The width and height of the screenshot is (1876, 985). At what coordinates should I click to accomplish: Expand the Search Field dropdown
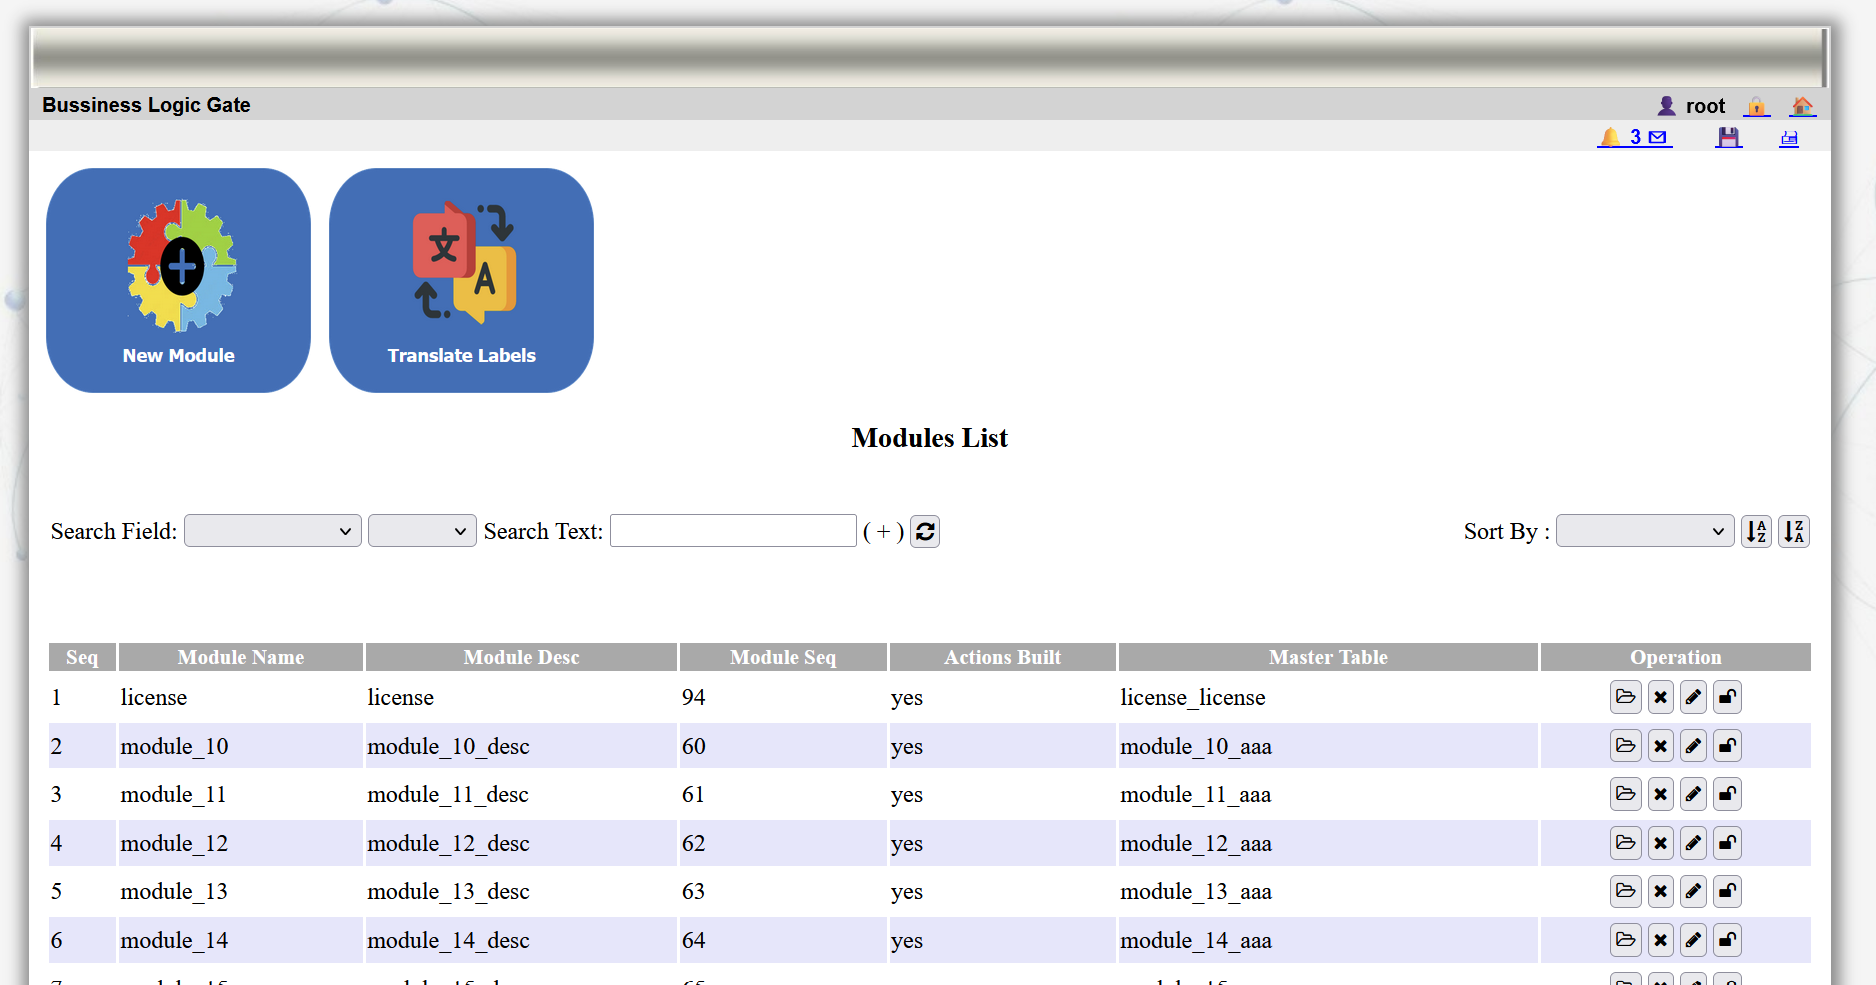[272, 531]
